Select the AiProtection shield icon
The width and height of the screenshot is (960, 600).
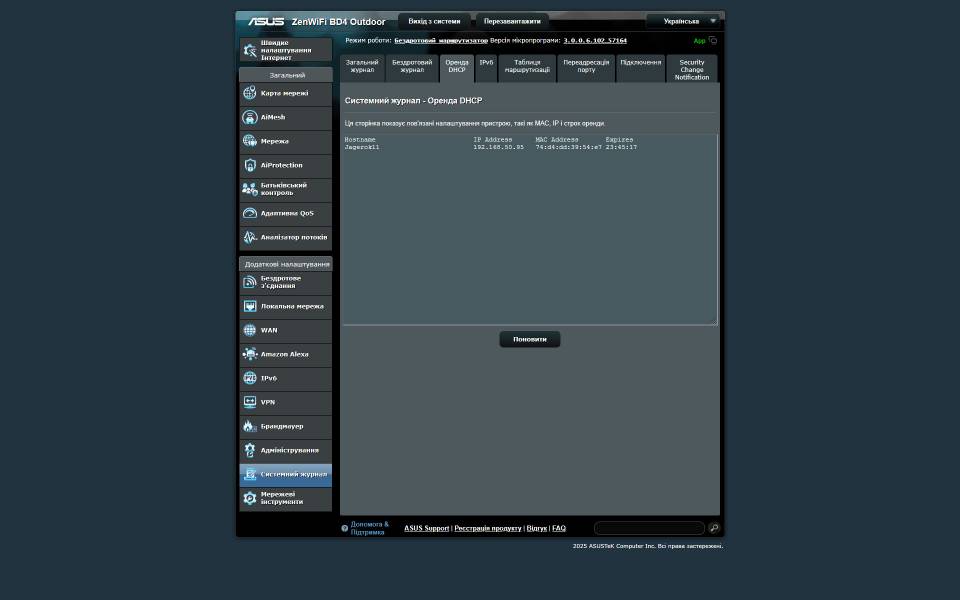tap(250, 165)
